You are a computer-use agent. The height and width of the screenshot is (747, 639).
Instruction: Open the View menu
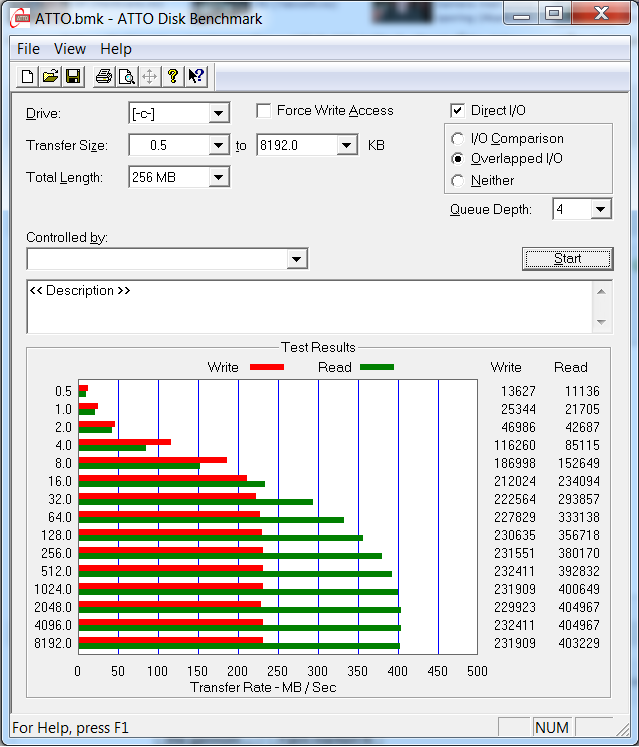coord(70,49)
